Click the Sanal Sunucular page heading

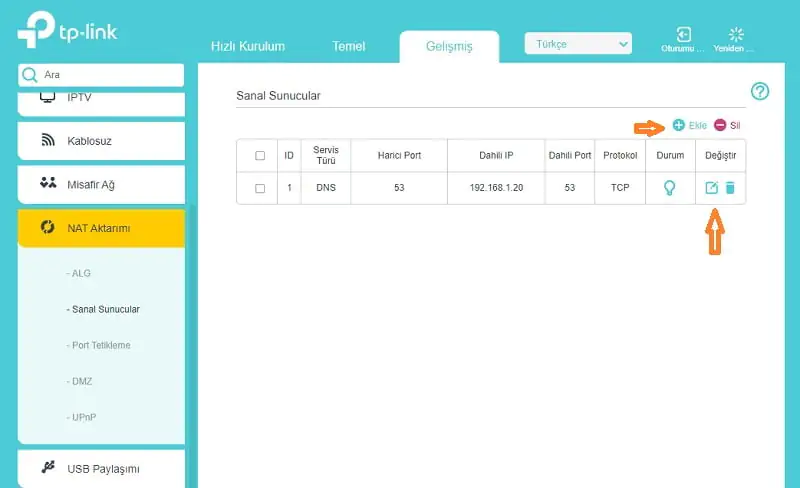click(x=278, y=96)
